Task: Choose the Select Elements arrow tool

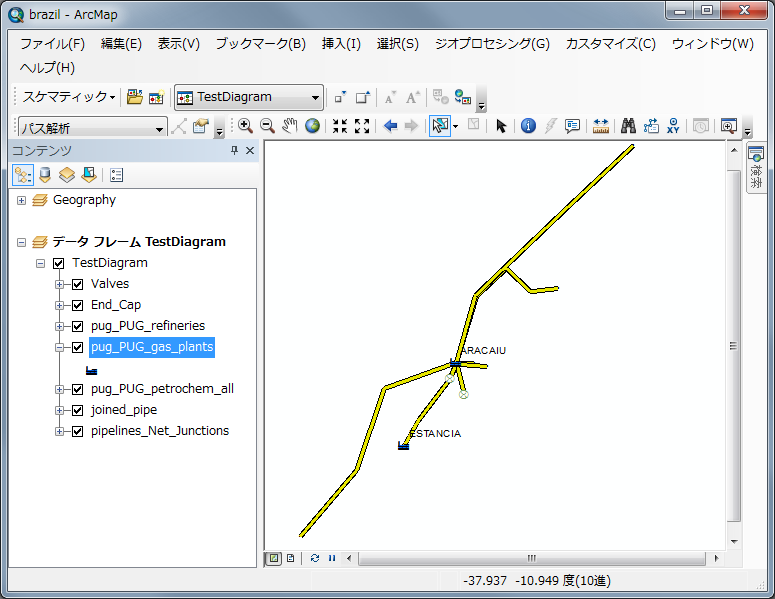Action: click(x=501, y=126)
